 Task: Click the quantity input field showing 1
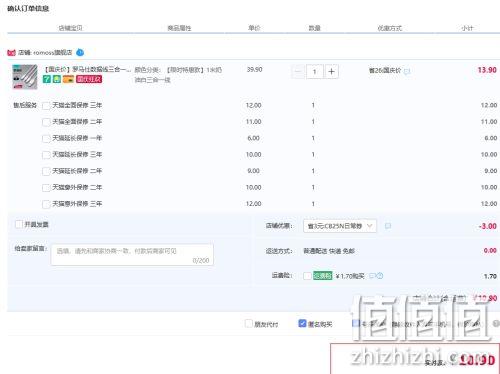pyautogui.click(x=314, y=71)
